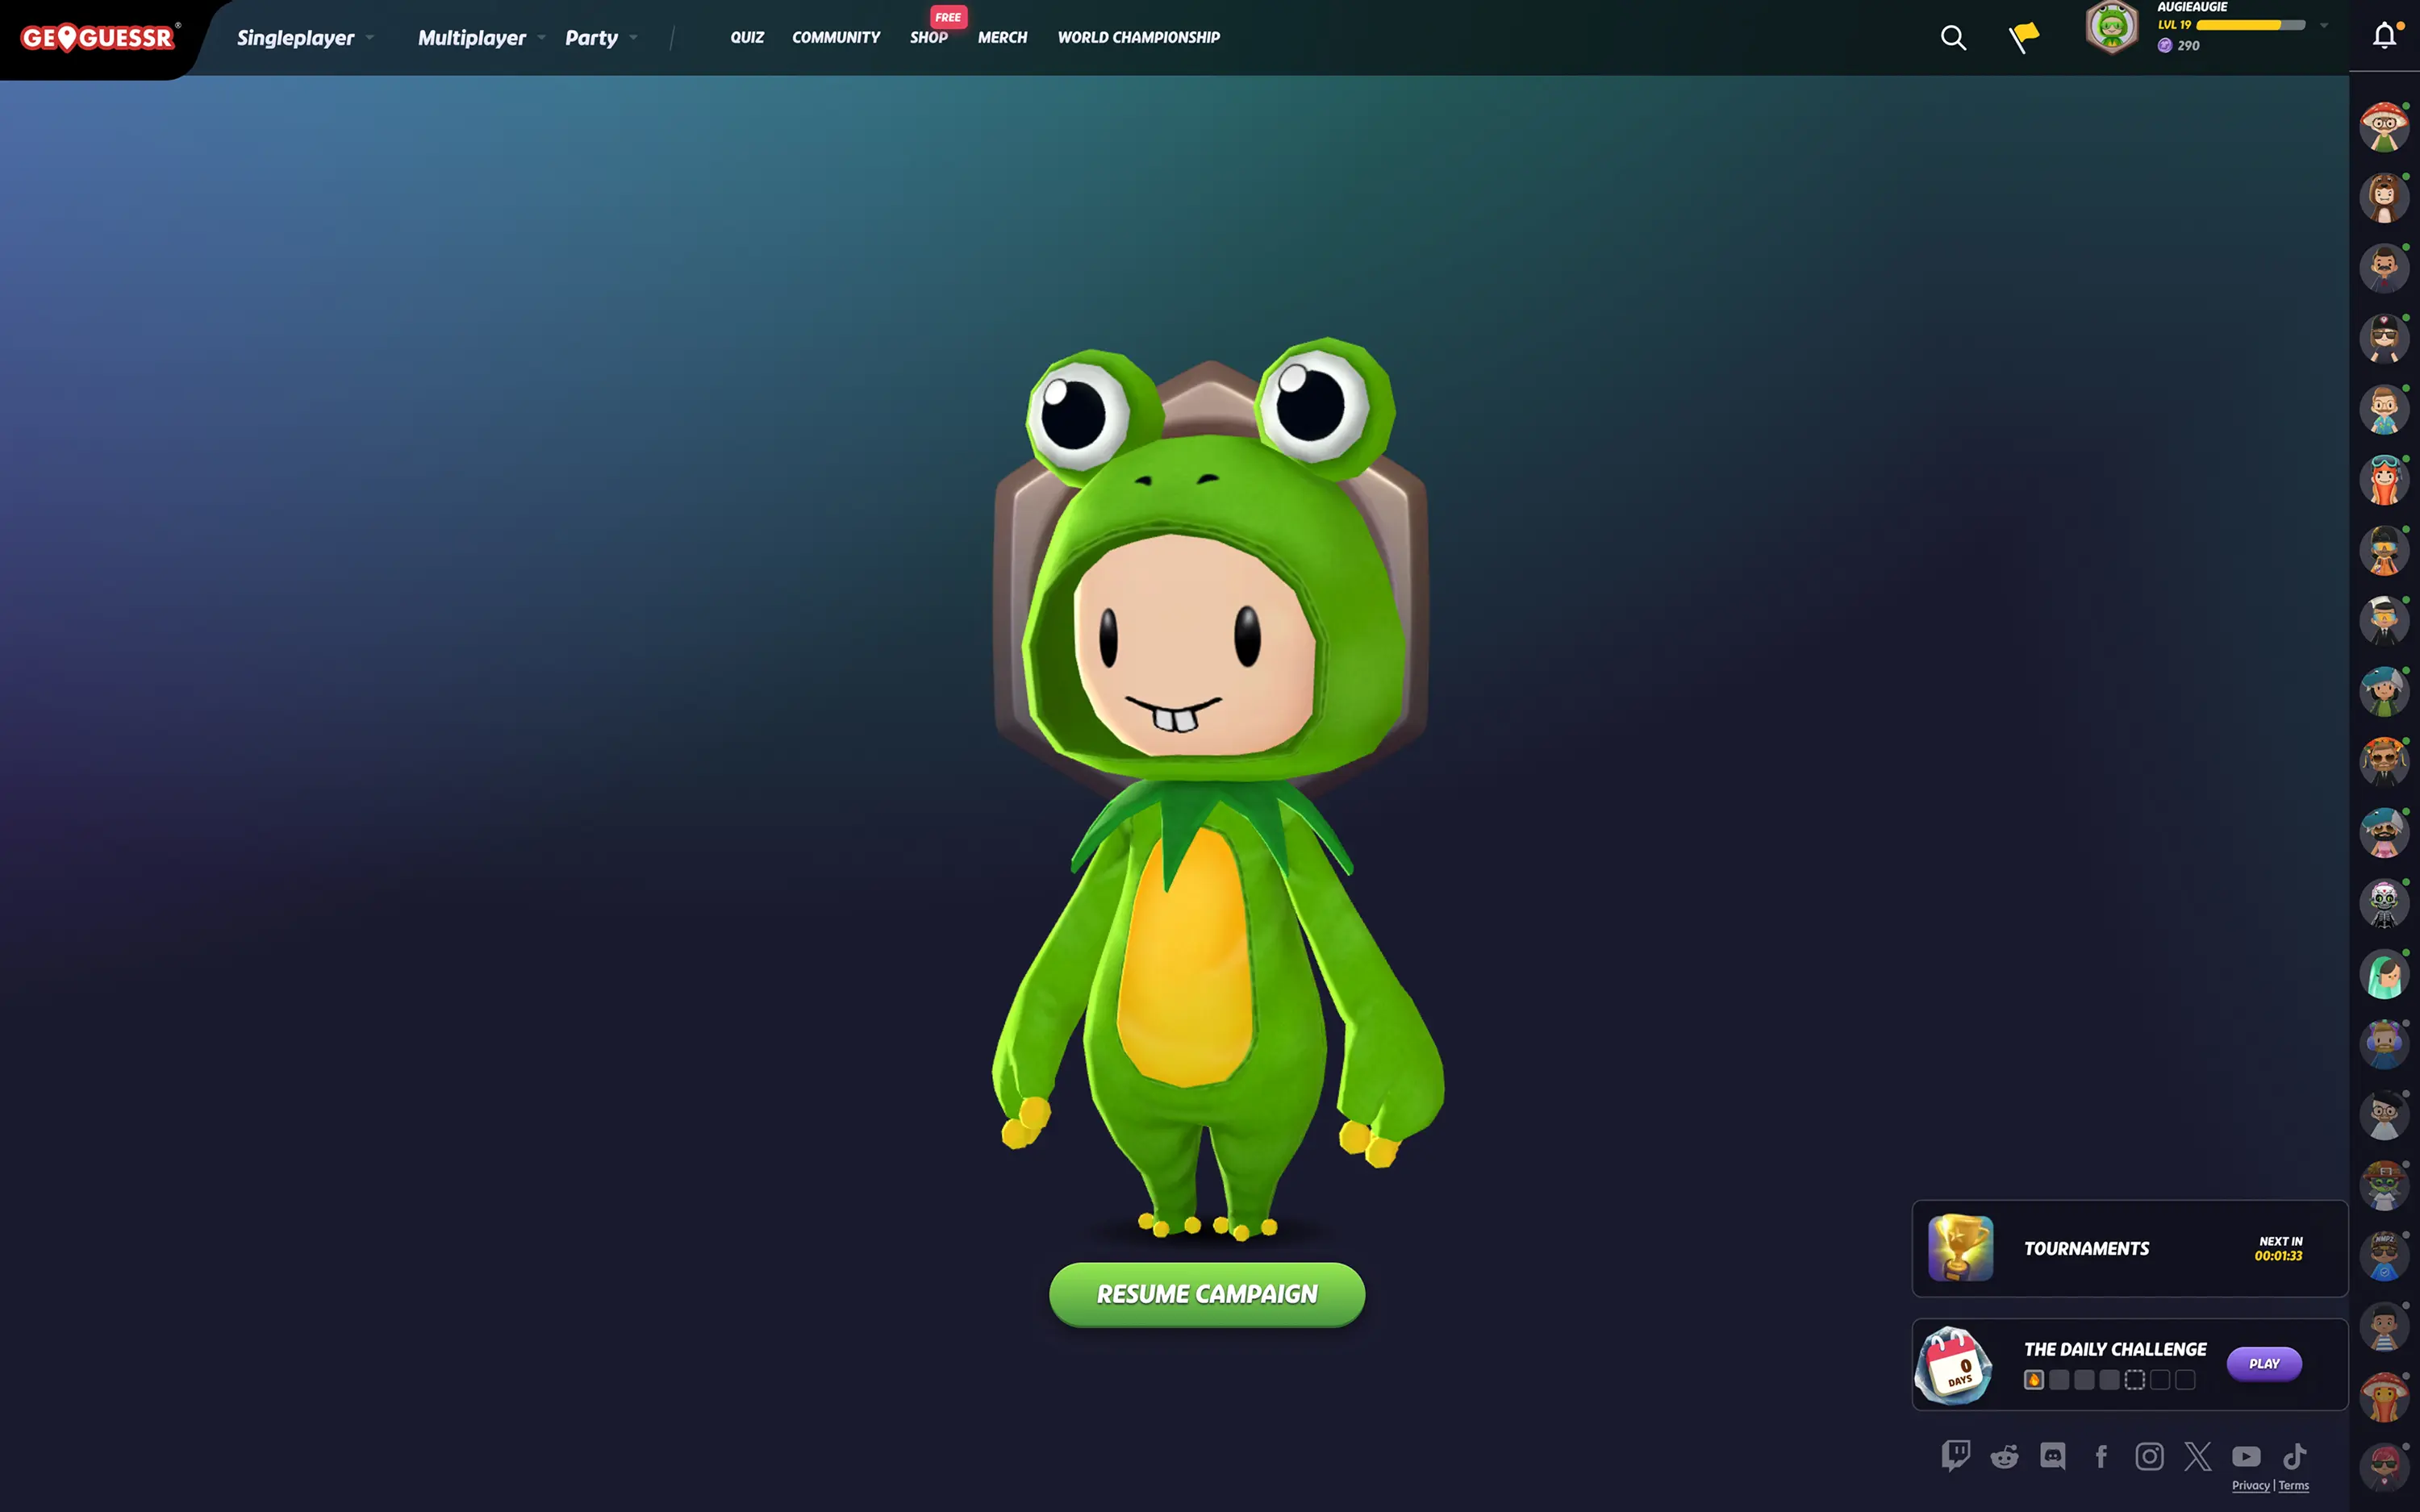2420x1512 pixels.
Task: Open the Terms link
Action: (2294, 1486)
